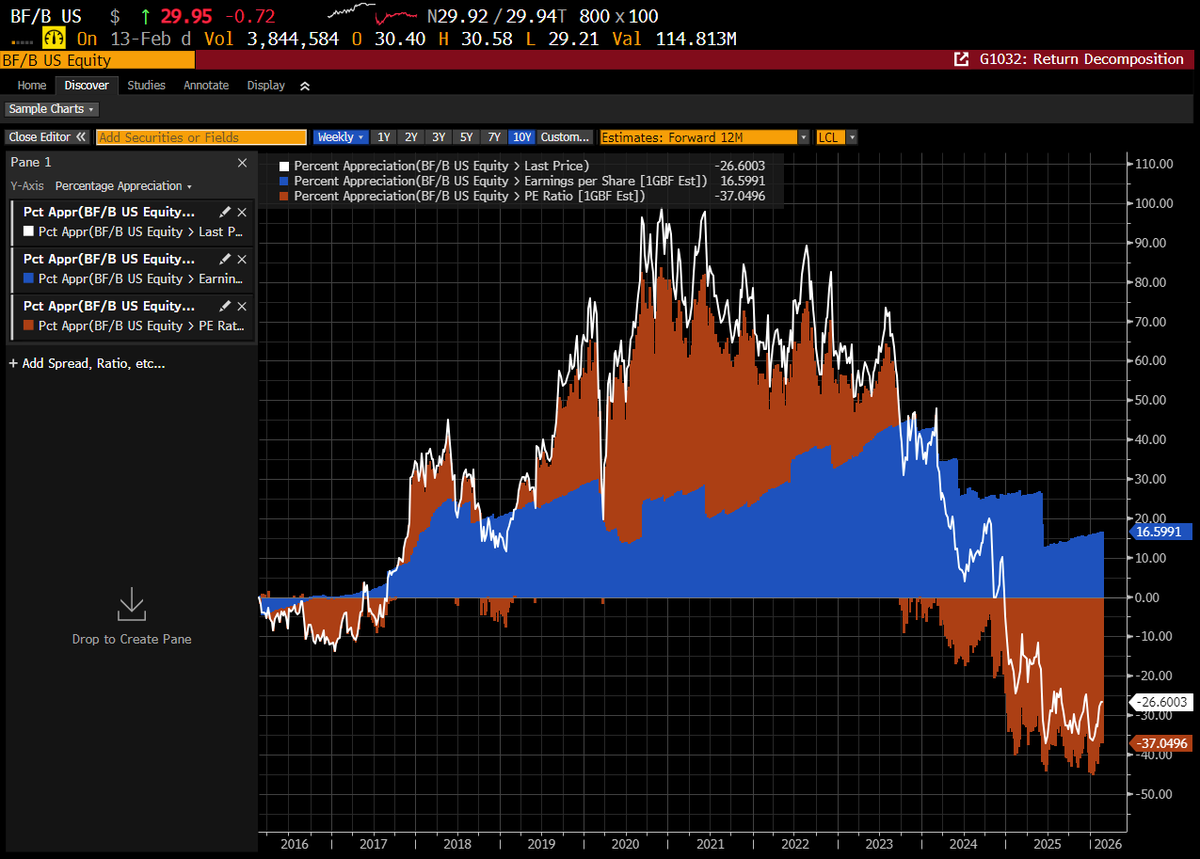Select the 2Y range button

click(410, 137)
